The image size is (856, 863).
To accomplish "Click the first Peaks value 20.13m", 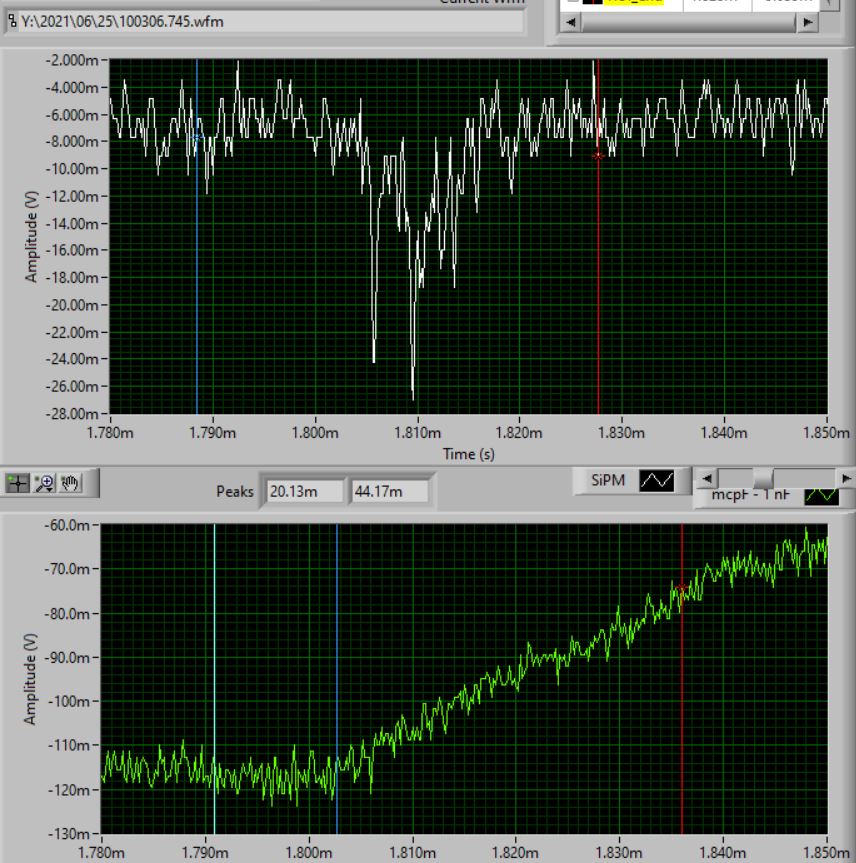I will pyautogui.click(x=304, y=491).
